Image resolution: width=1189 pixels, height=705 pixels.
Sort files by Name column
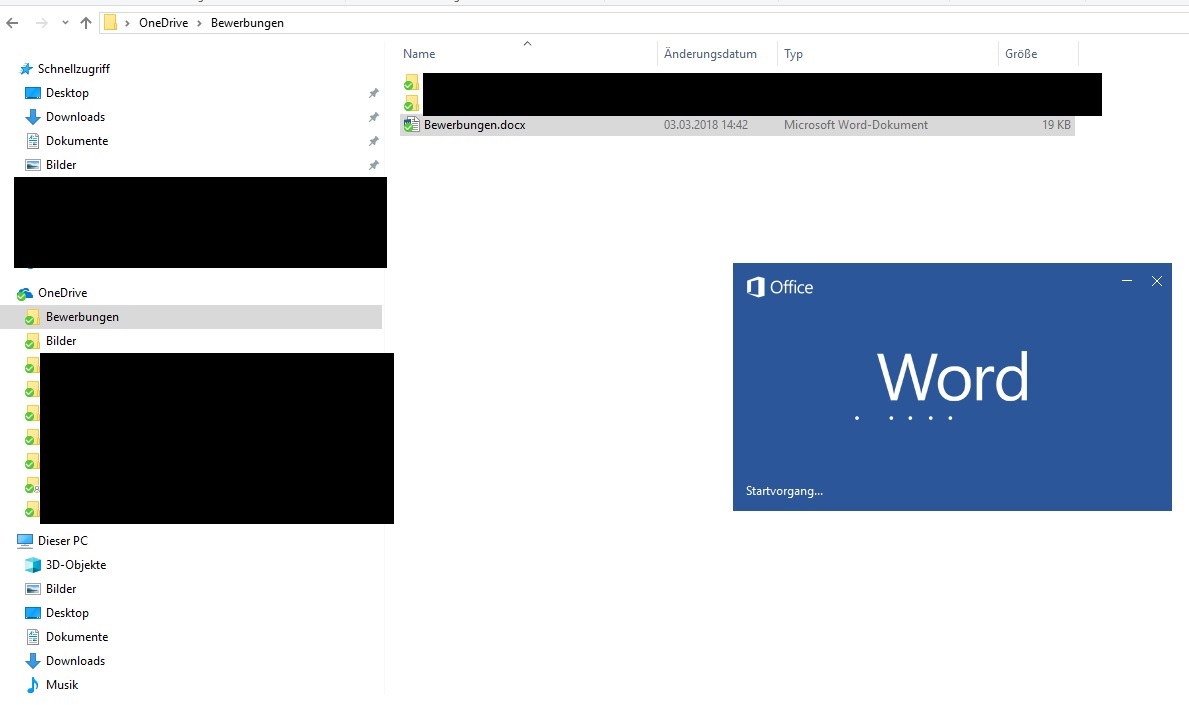(419, 54)
